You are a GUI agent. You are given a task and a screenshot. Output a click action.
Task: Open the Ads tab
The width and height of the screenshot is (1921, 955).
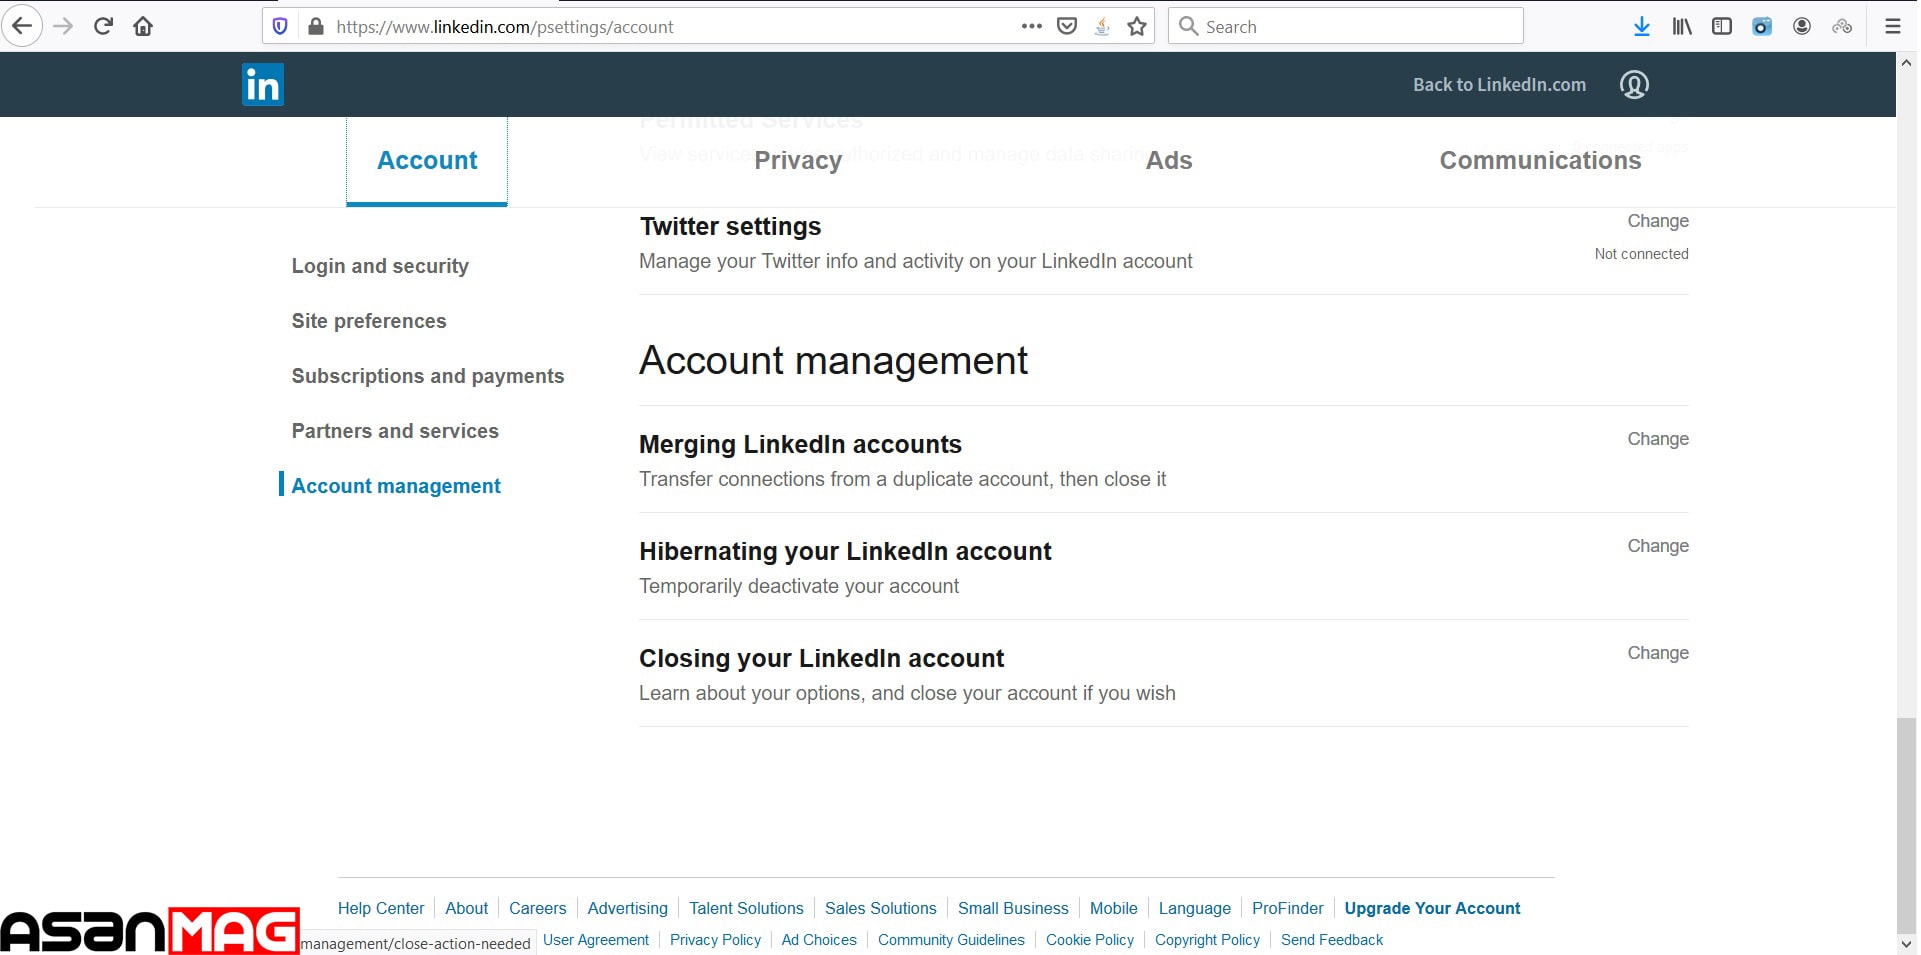click(x=1169, y=160)
